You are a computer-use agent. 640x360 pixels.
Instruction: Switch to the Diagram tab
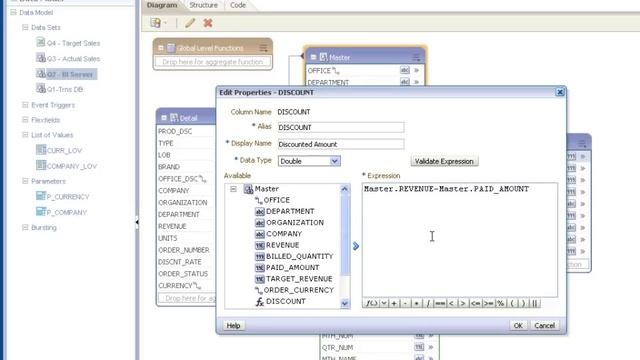pos(162,5)
